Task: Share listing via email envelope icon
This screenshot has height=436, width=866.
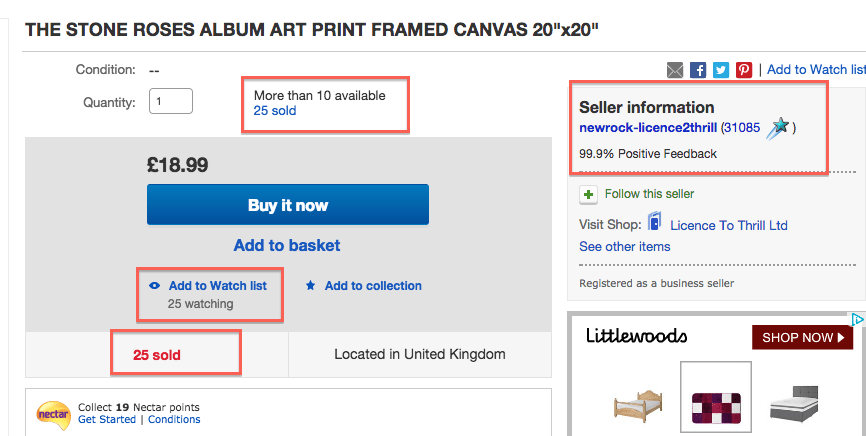Action: pyautogui.click(x=674, y=70)
